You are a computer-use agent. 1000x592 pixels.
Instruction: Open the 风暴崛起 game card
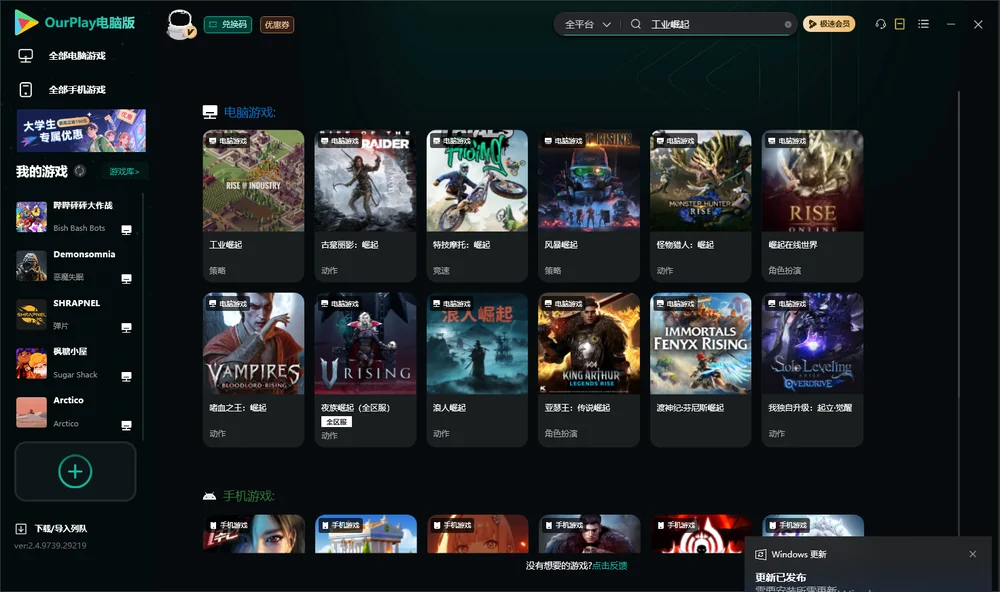tap(589, 205)
